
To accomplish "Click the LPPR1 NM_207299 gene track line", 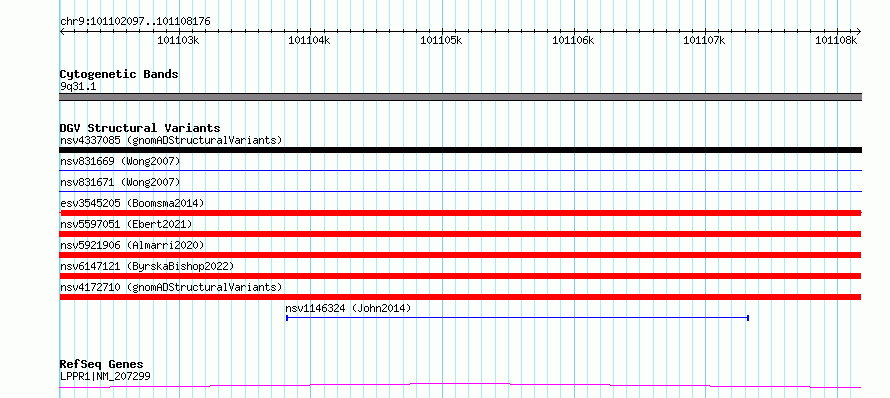I will click(x=460, y=386).
